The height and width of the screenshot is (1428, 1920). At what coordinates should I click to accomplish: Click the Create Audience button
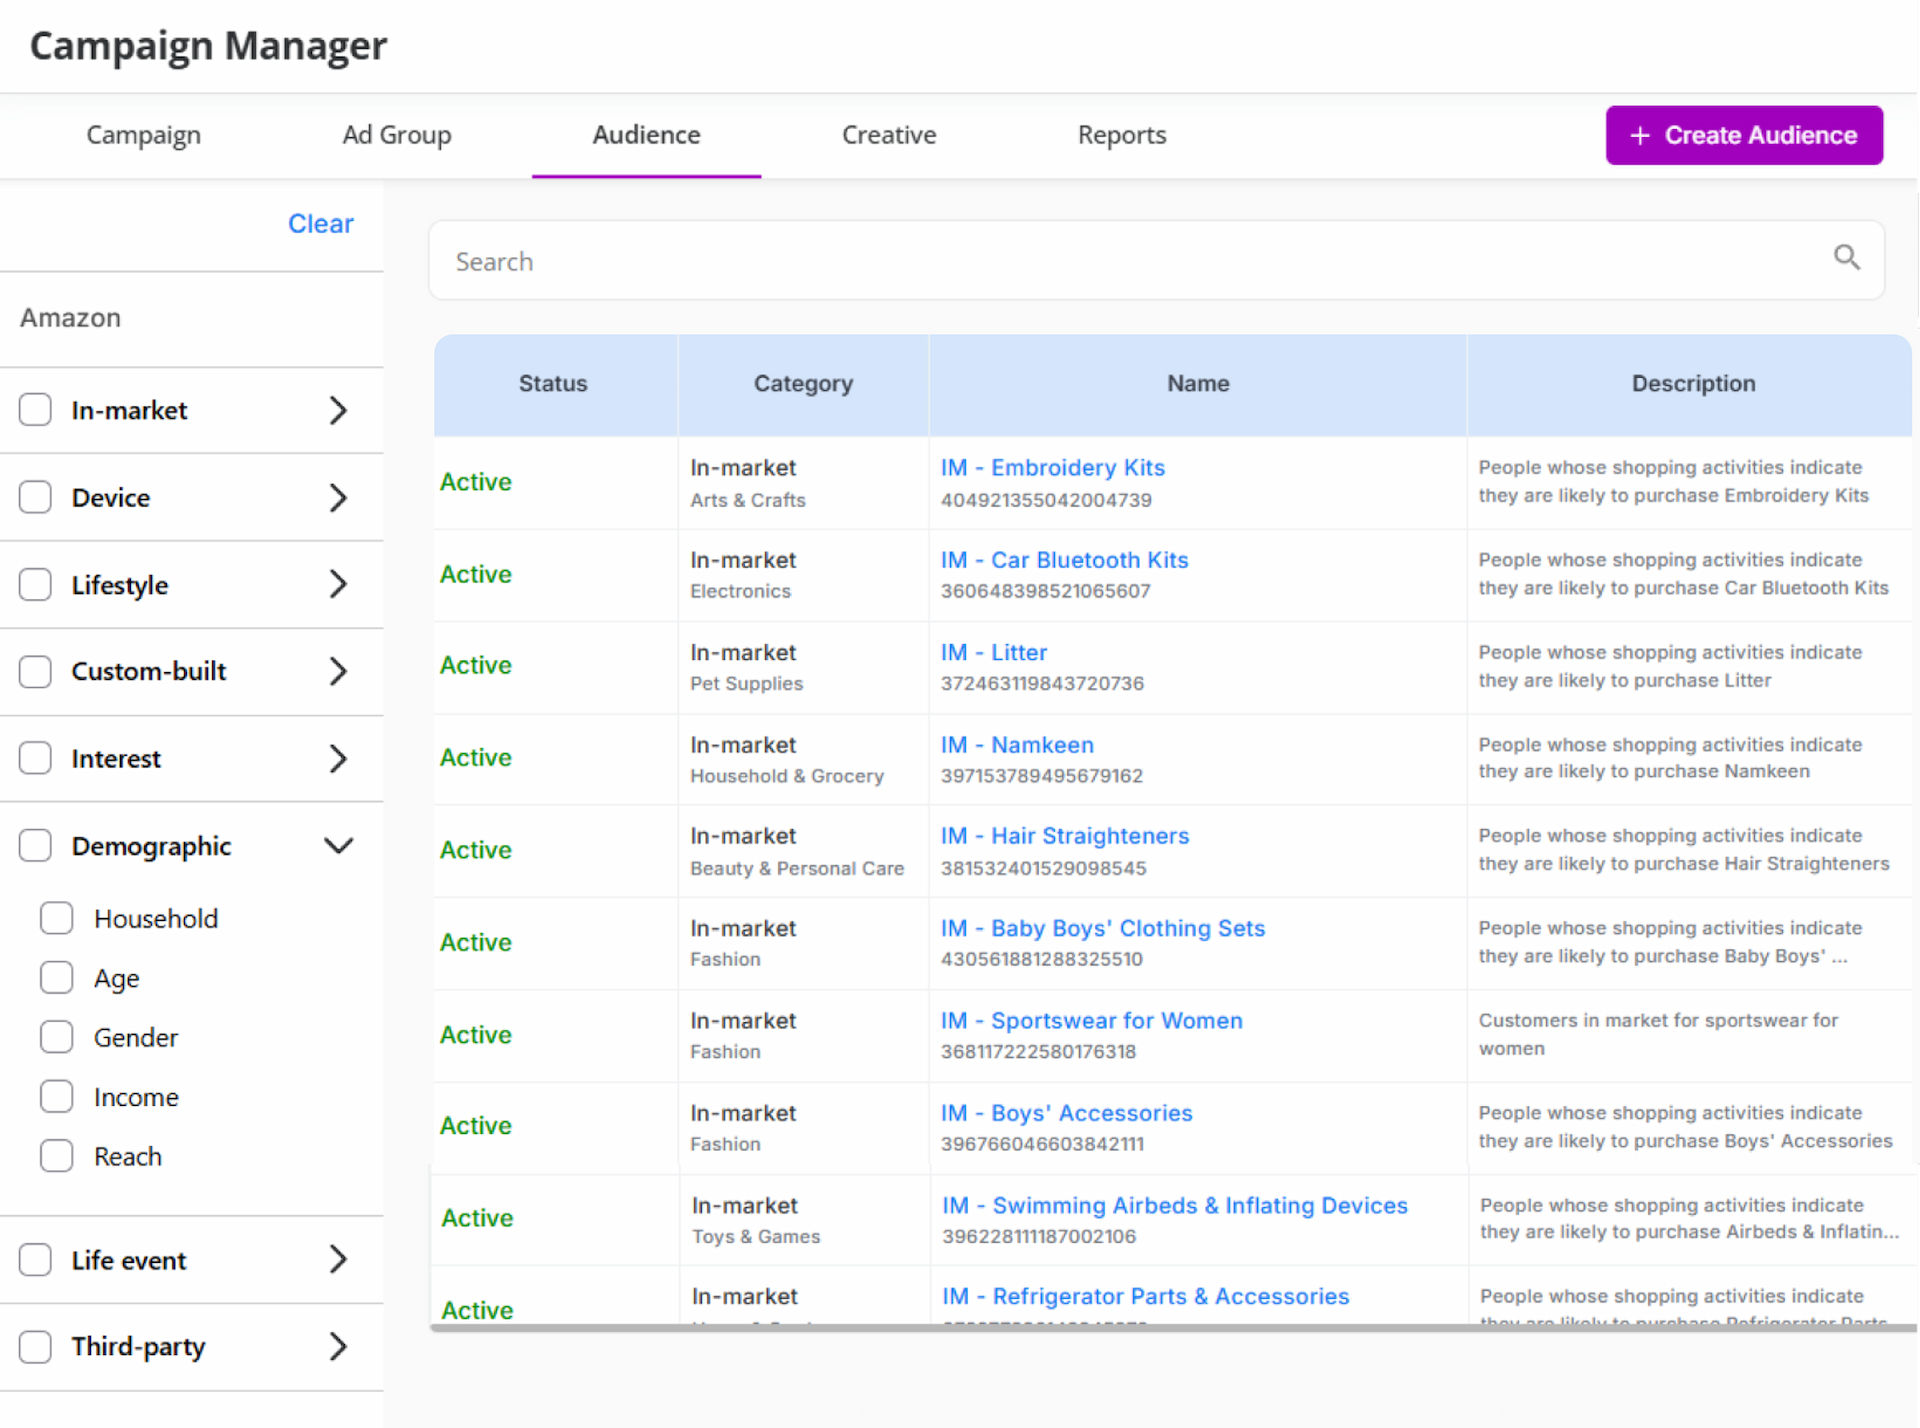(1743, 135)
